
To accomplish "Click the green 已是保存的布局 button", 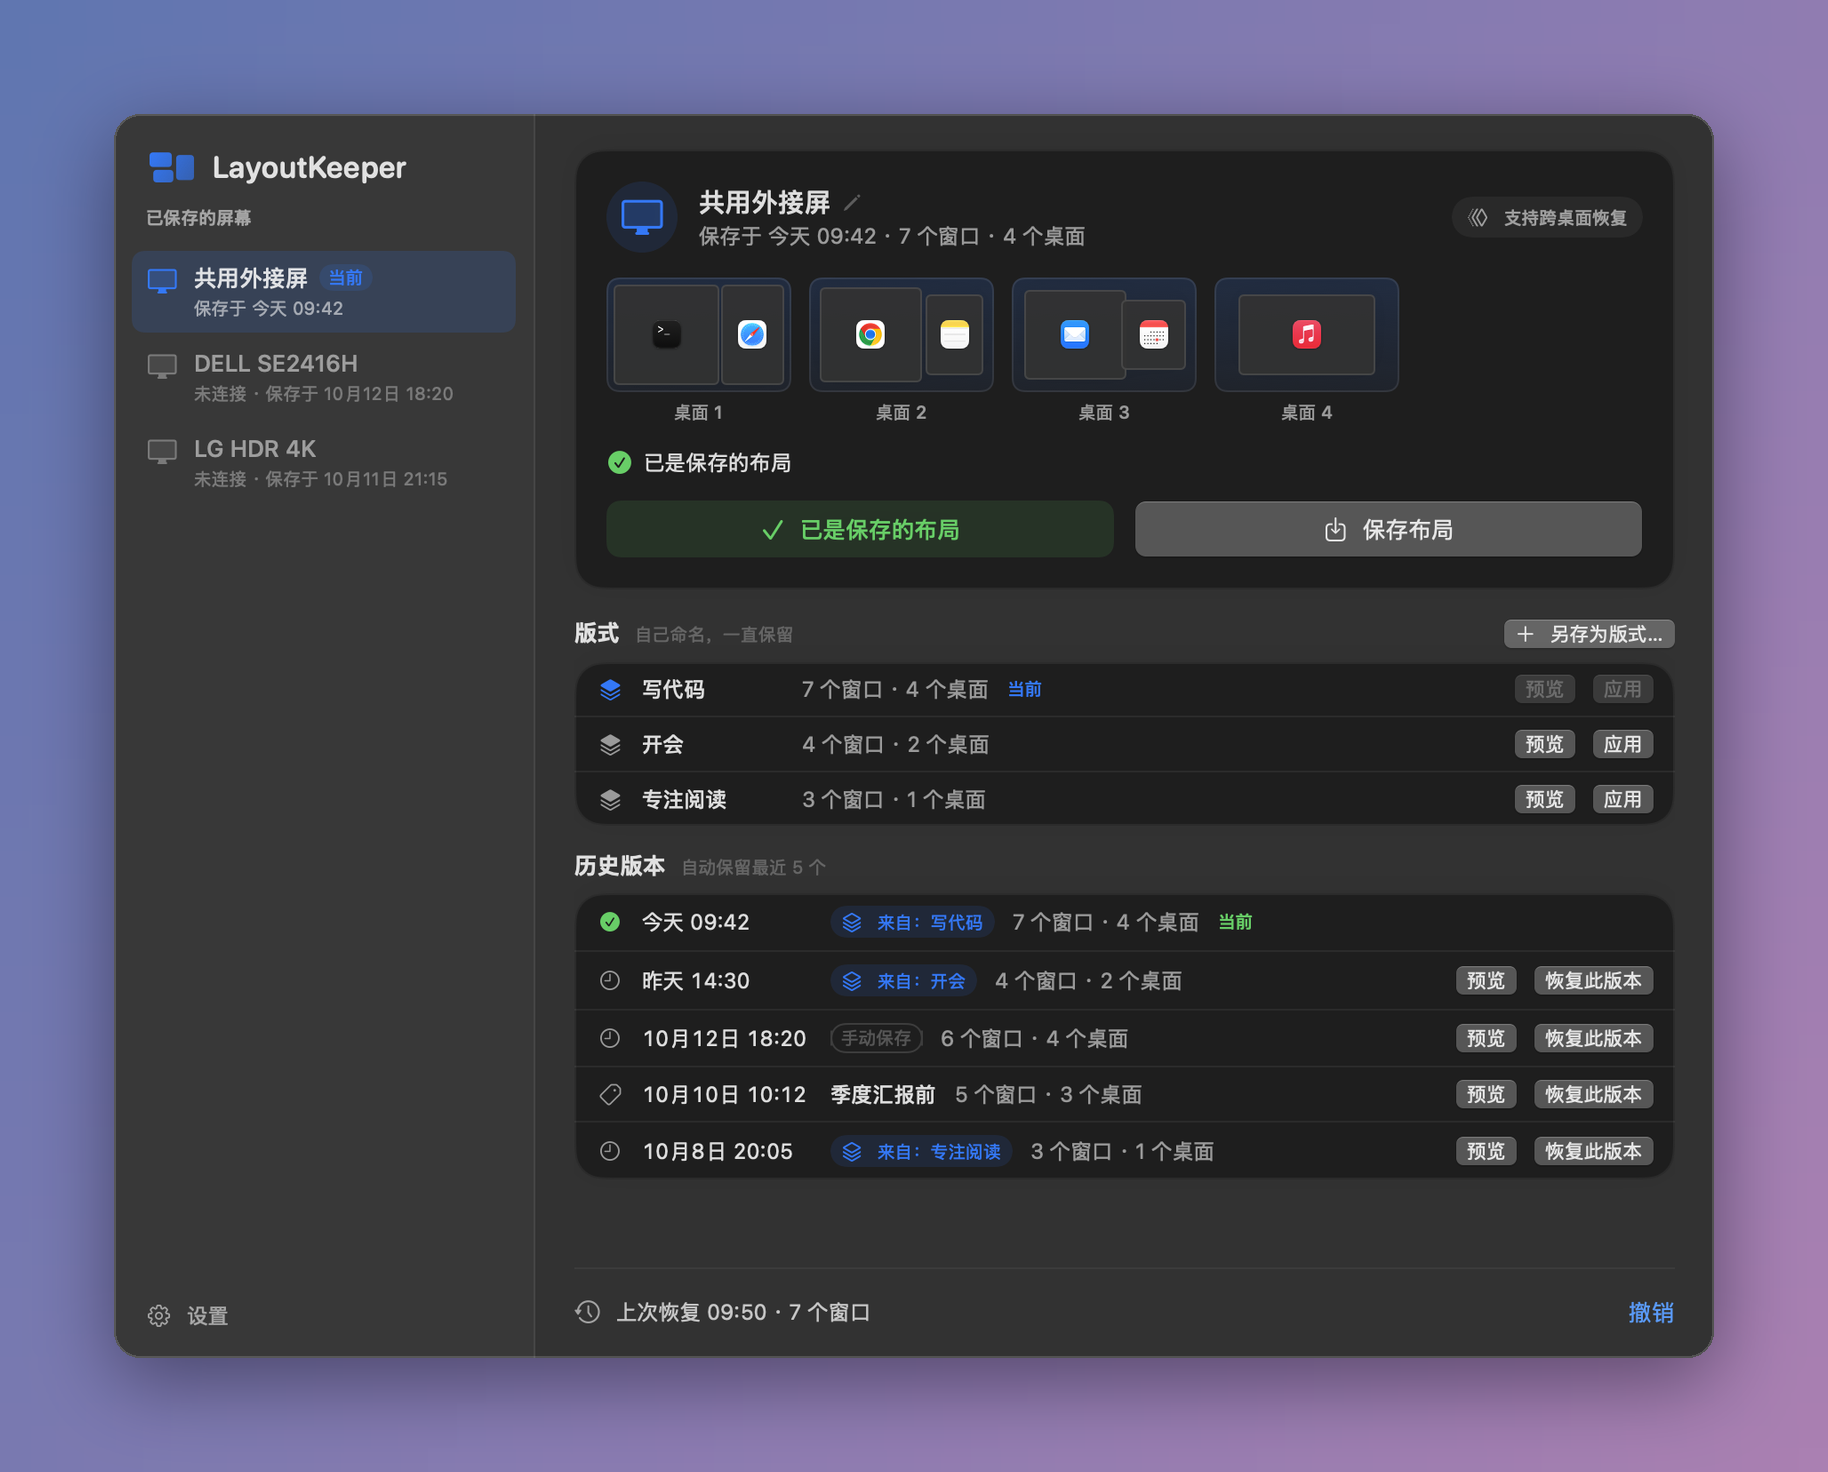I will point(860,529).
